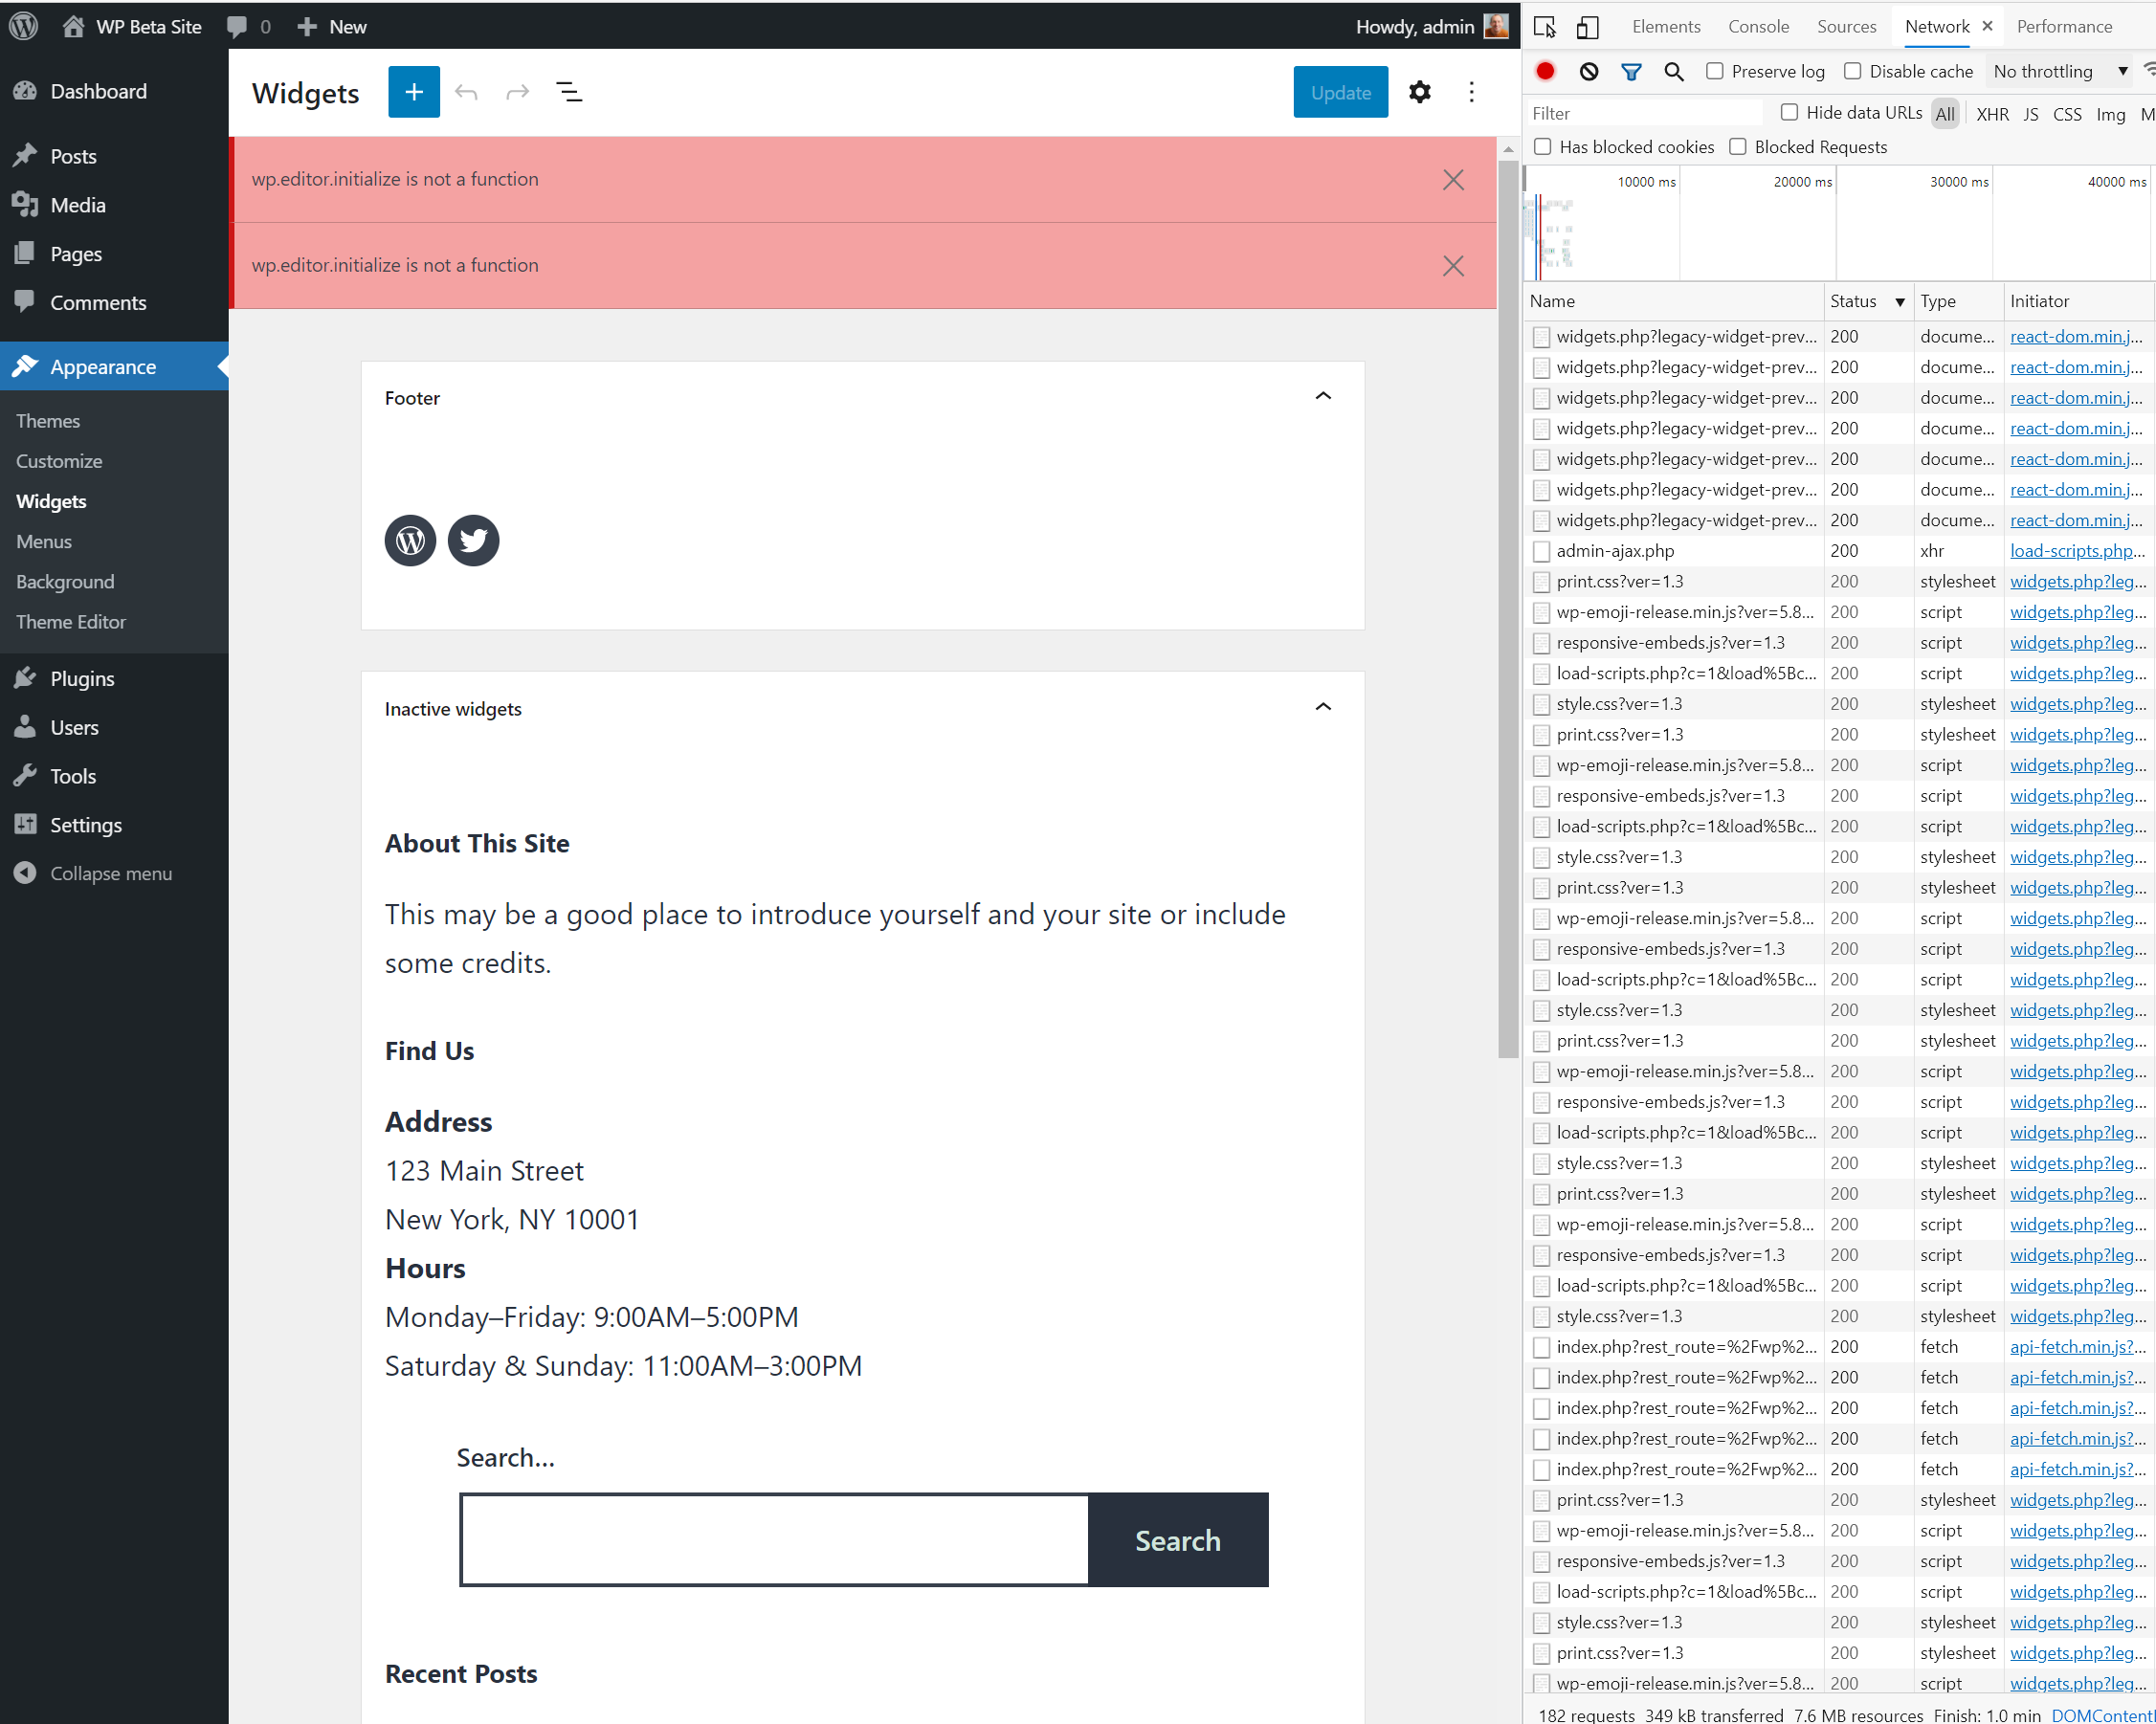Image resolution: width=2156 pixels, height=1724 pixels.
Task: Clear the network request log
Action: point(1588,71)
